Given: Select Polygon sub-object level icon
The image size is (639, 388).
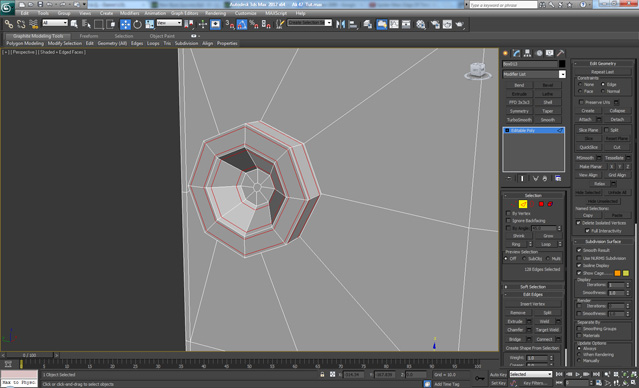Looking at the screenshot, I should click(x=541, y=204).
